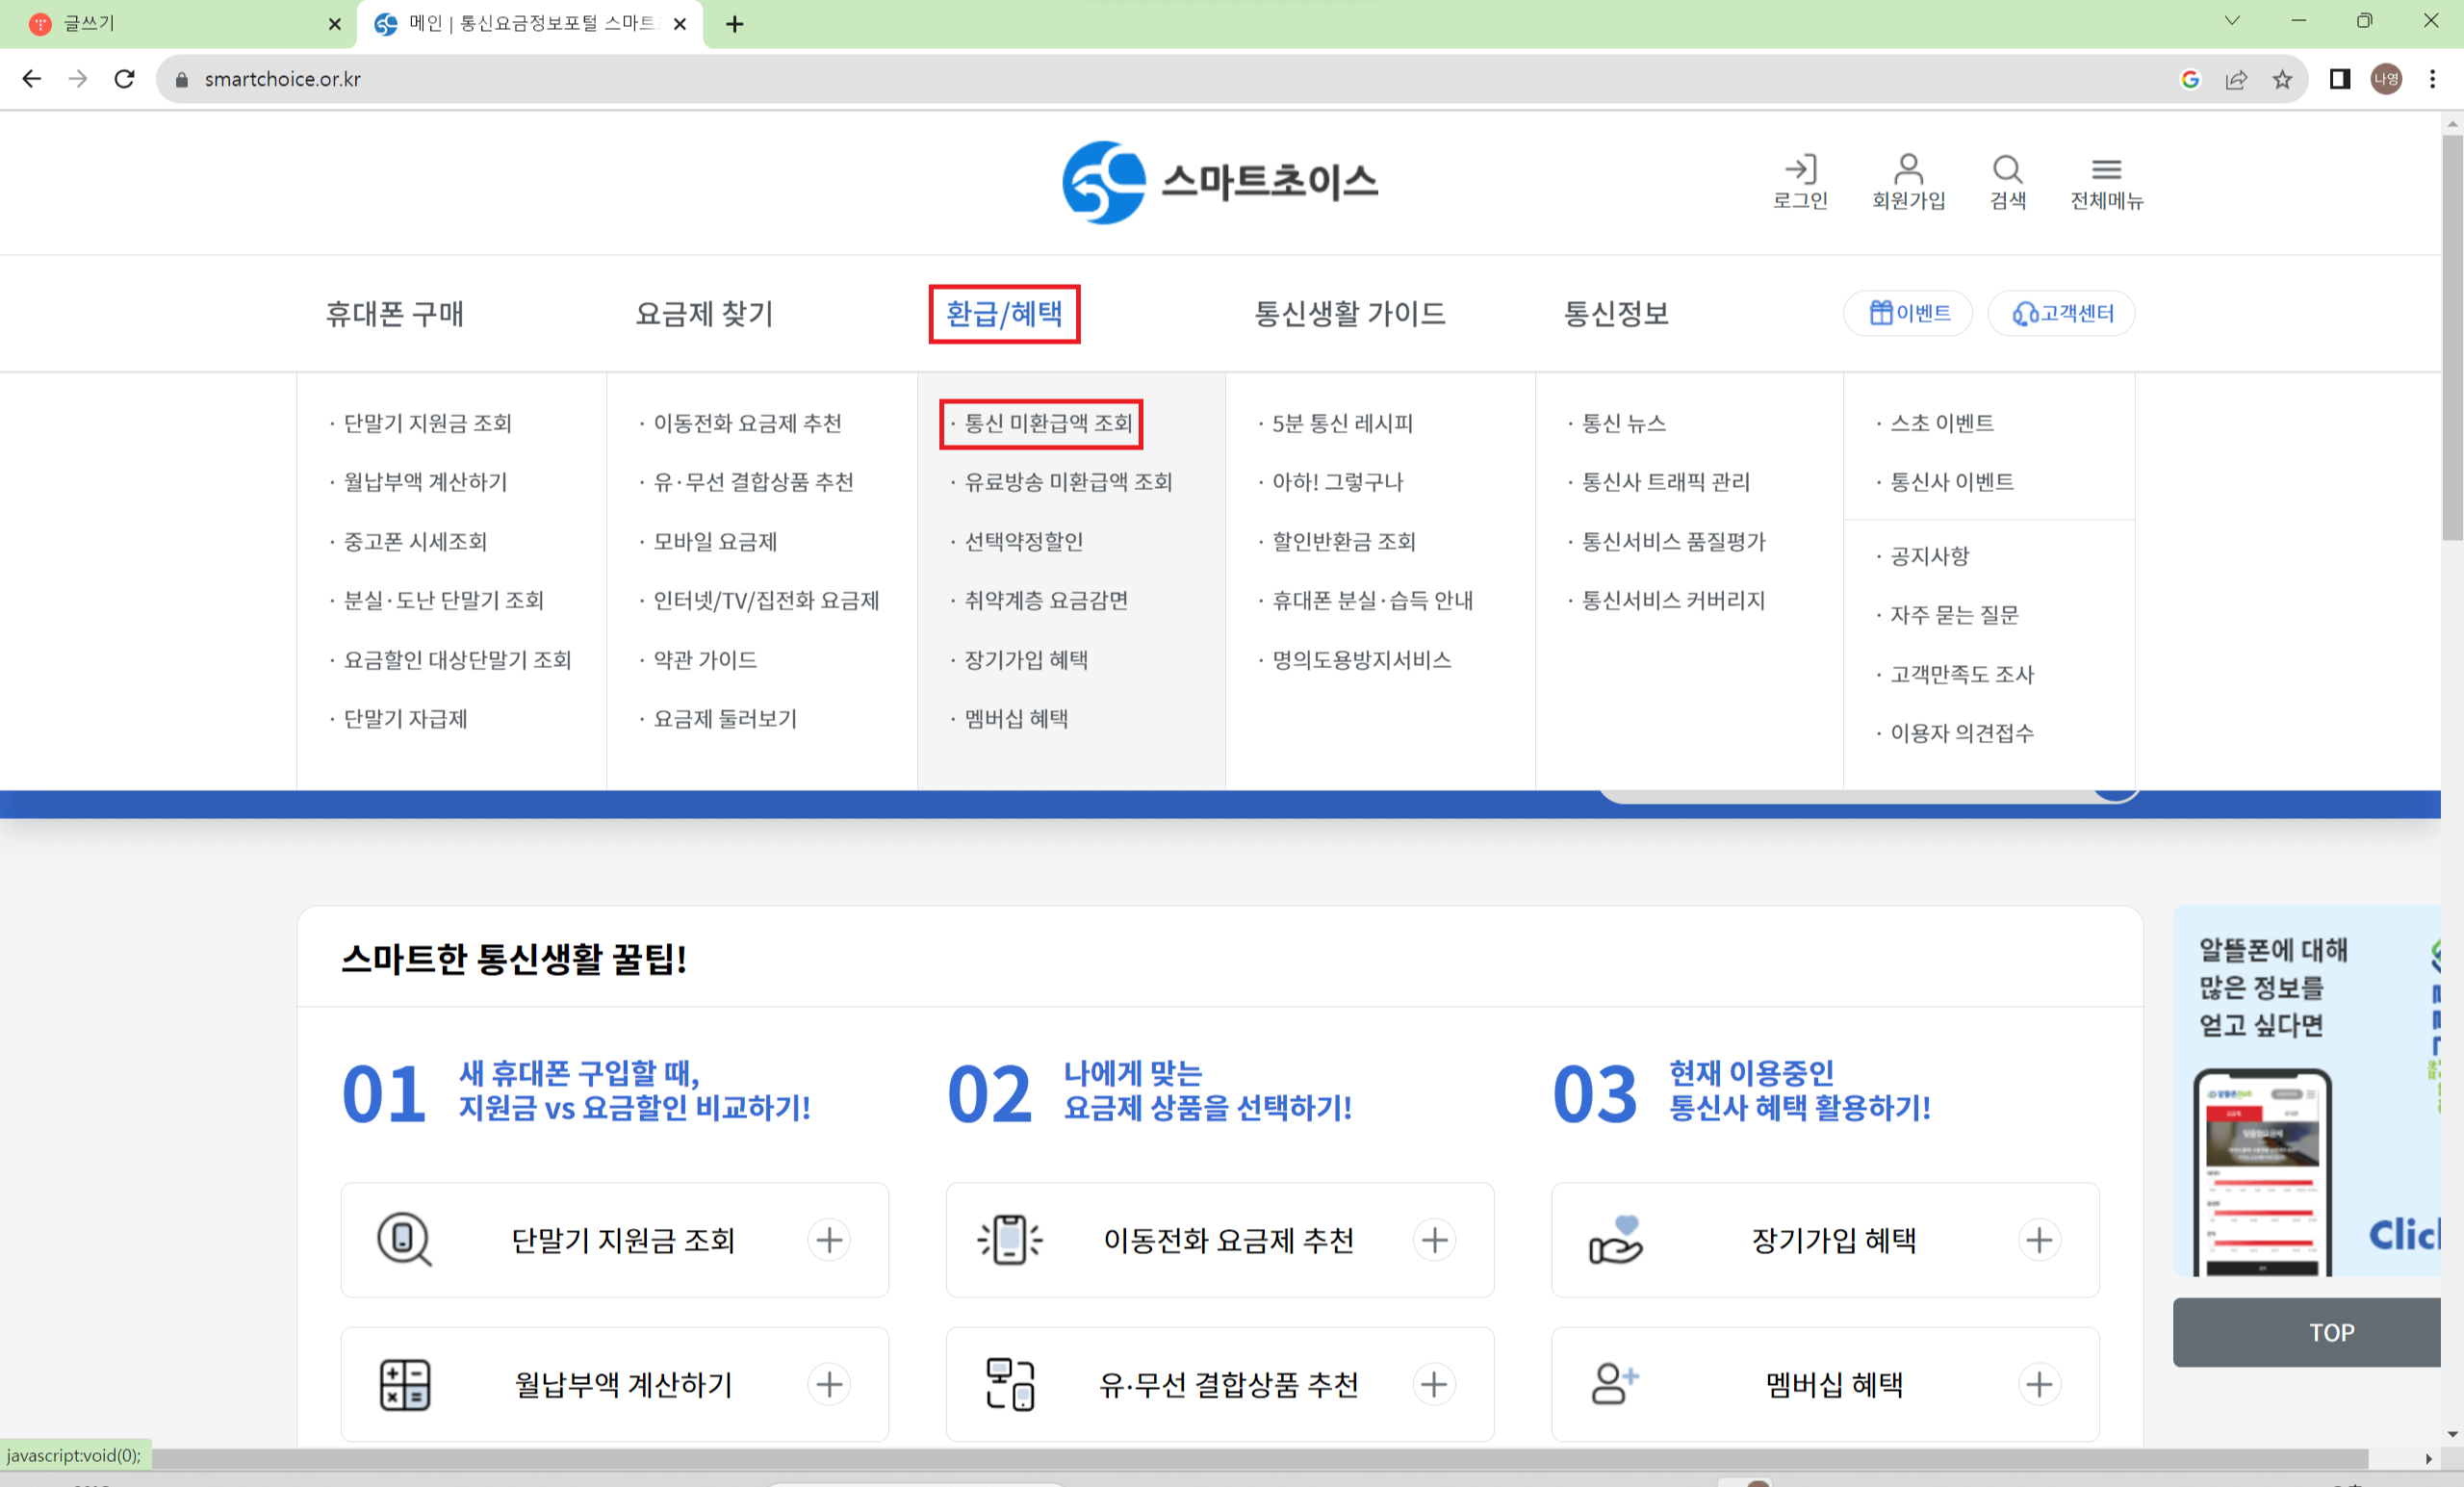Open the 전체메뉴 hamburger menu

point(2106,181)
